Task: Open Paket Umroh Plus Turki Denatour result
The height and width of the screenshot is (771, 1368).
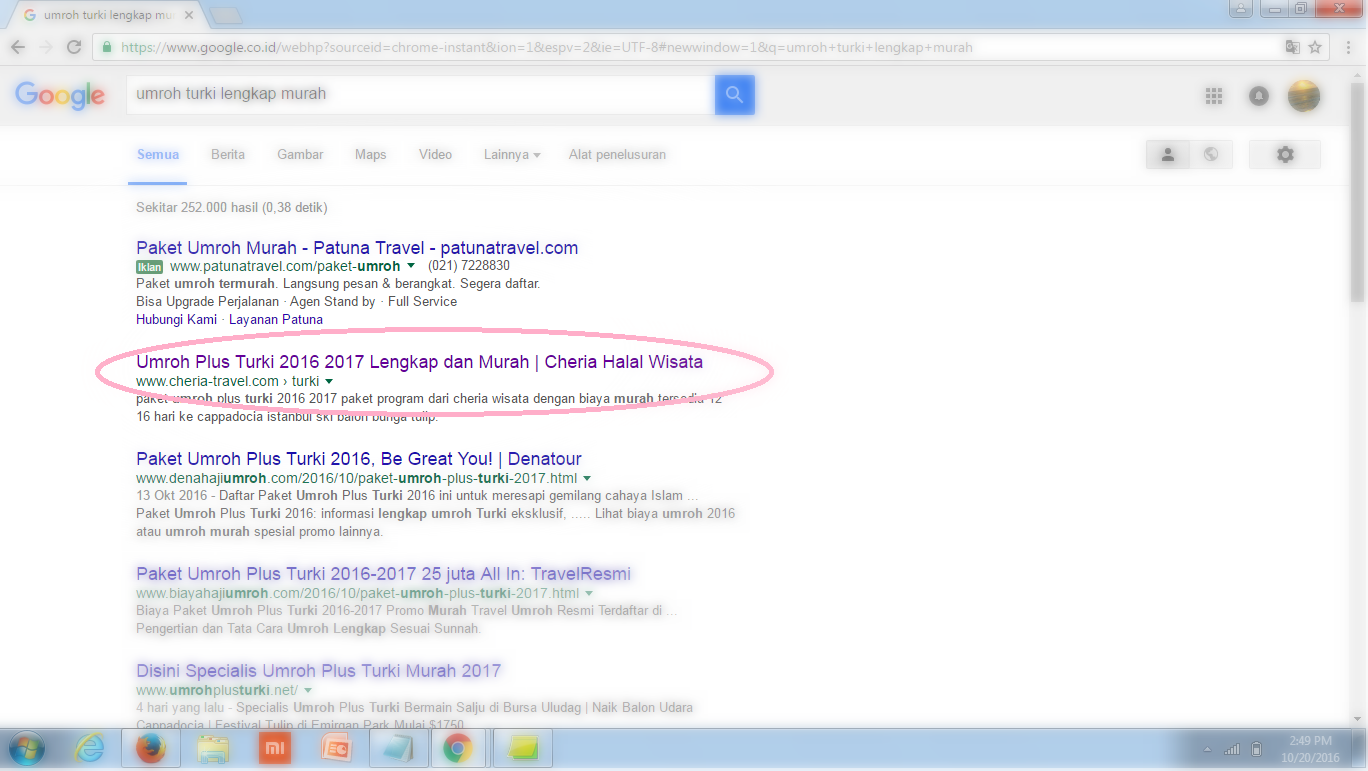Action: (359, 458)
